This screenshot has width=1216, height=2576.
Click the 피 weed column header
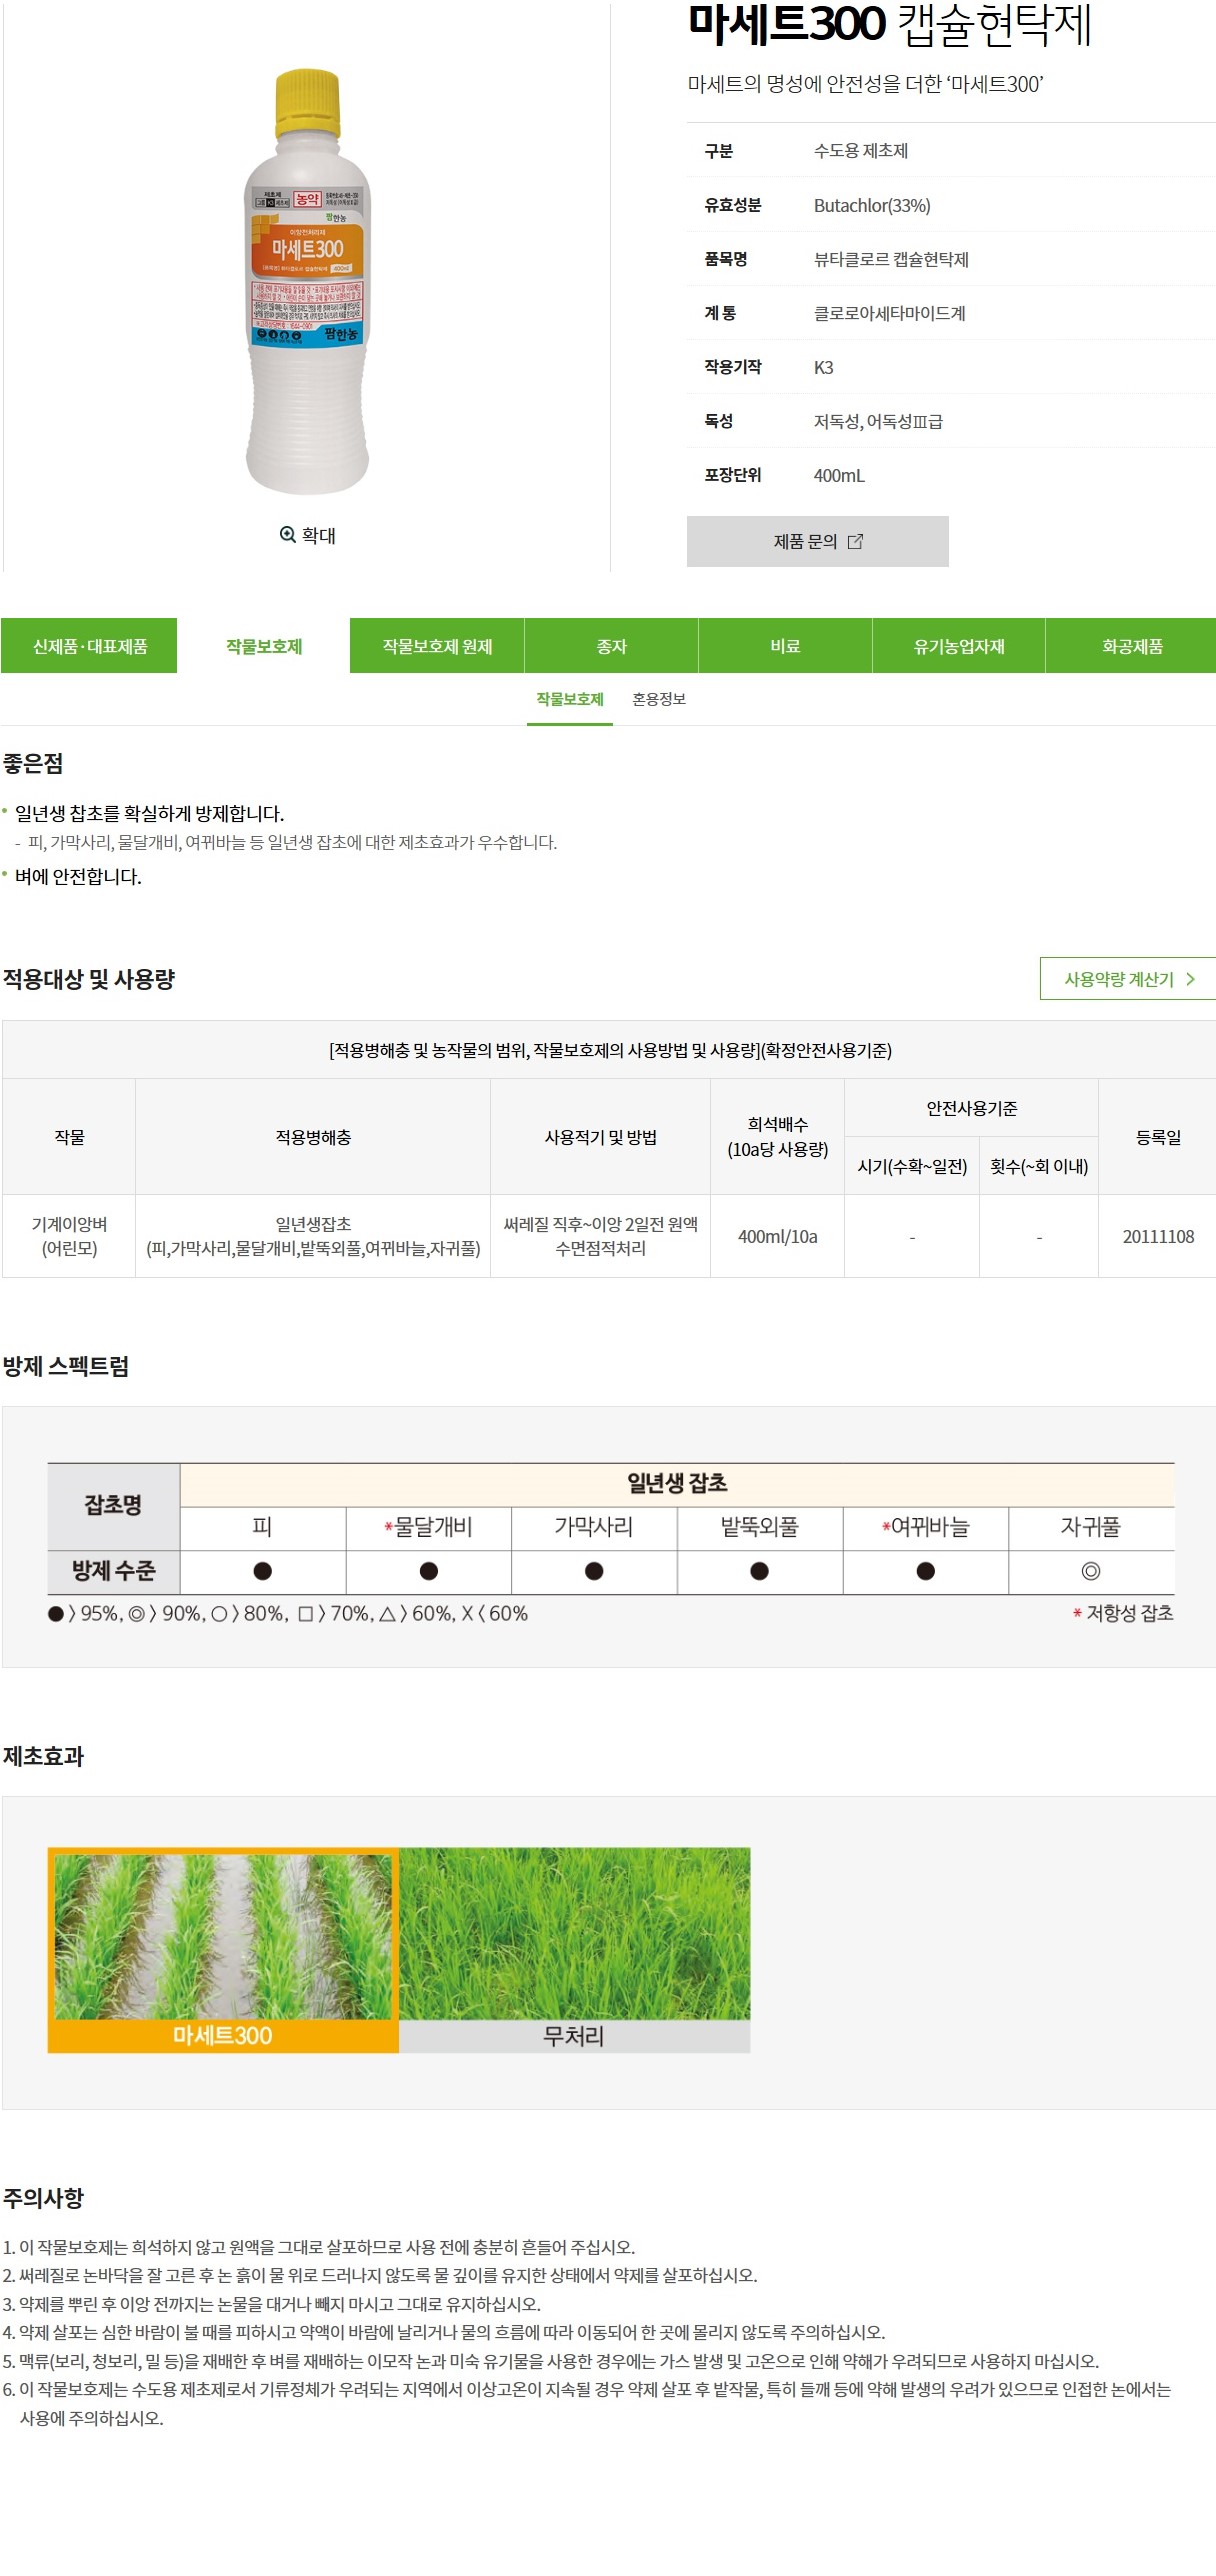(x=263, y=1528)
